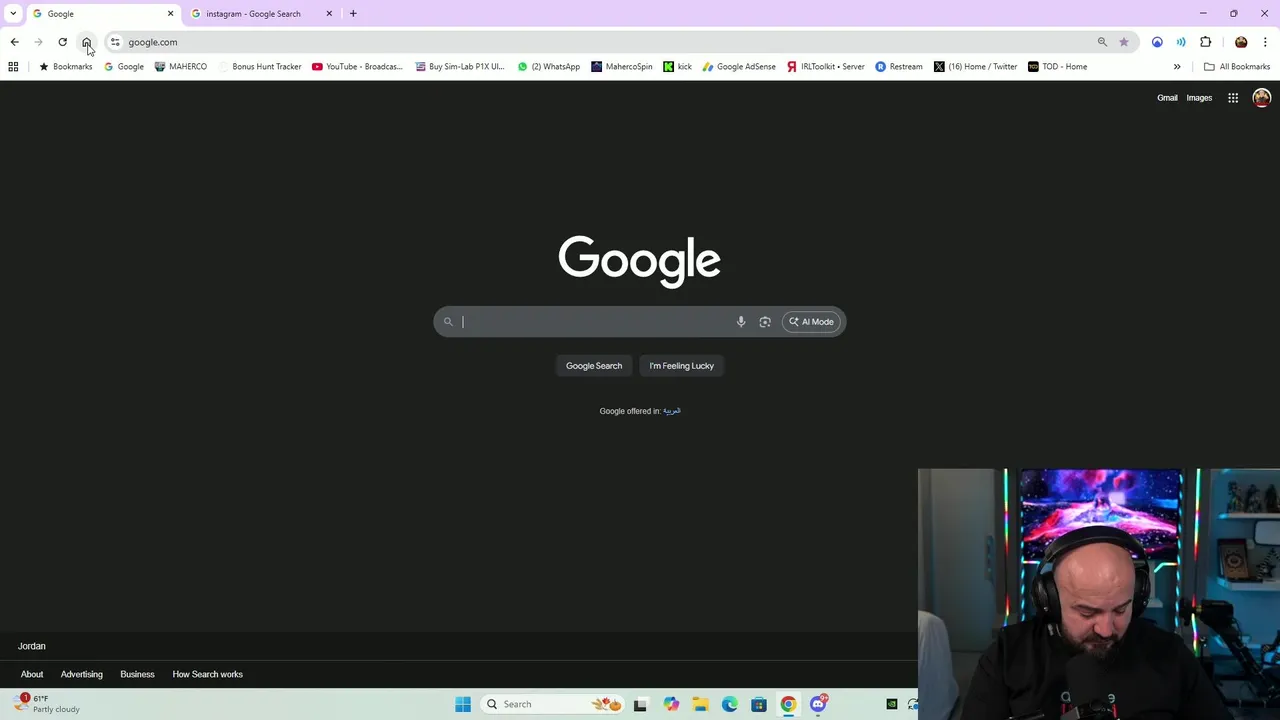Viewport: 1280px width, 720px height.
Task: Close the instagram - Google Search tab
Action: [329, 14]
